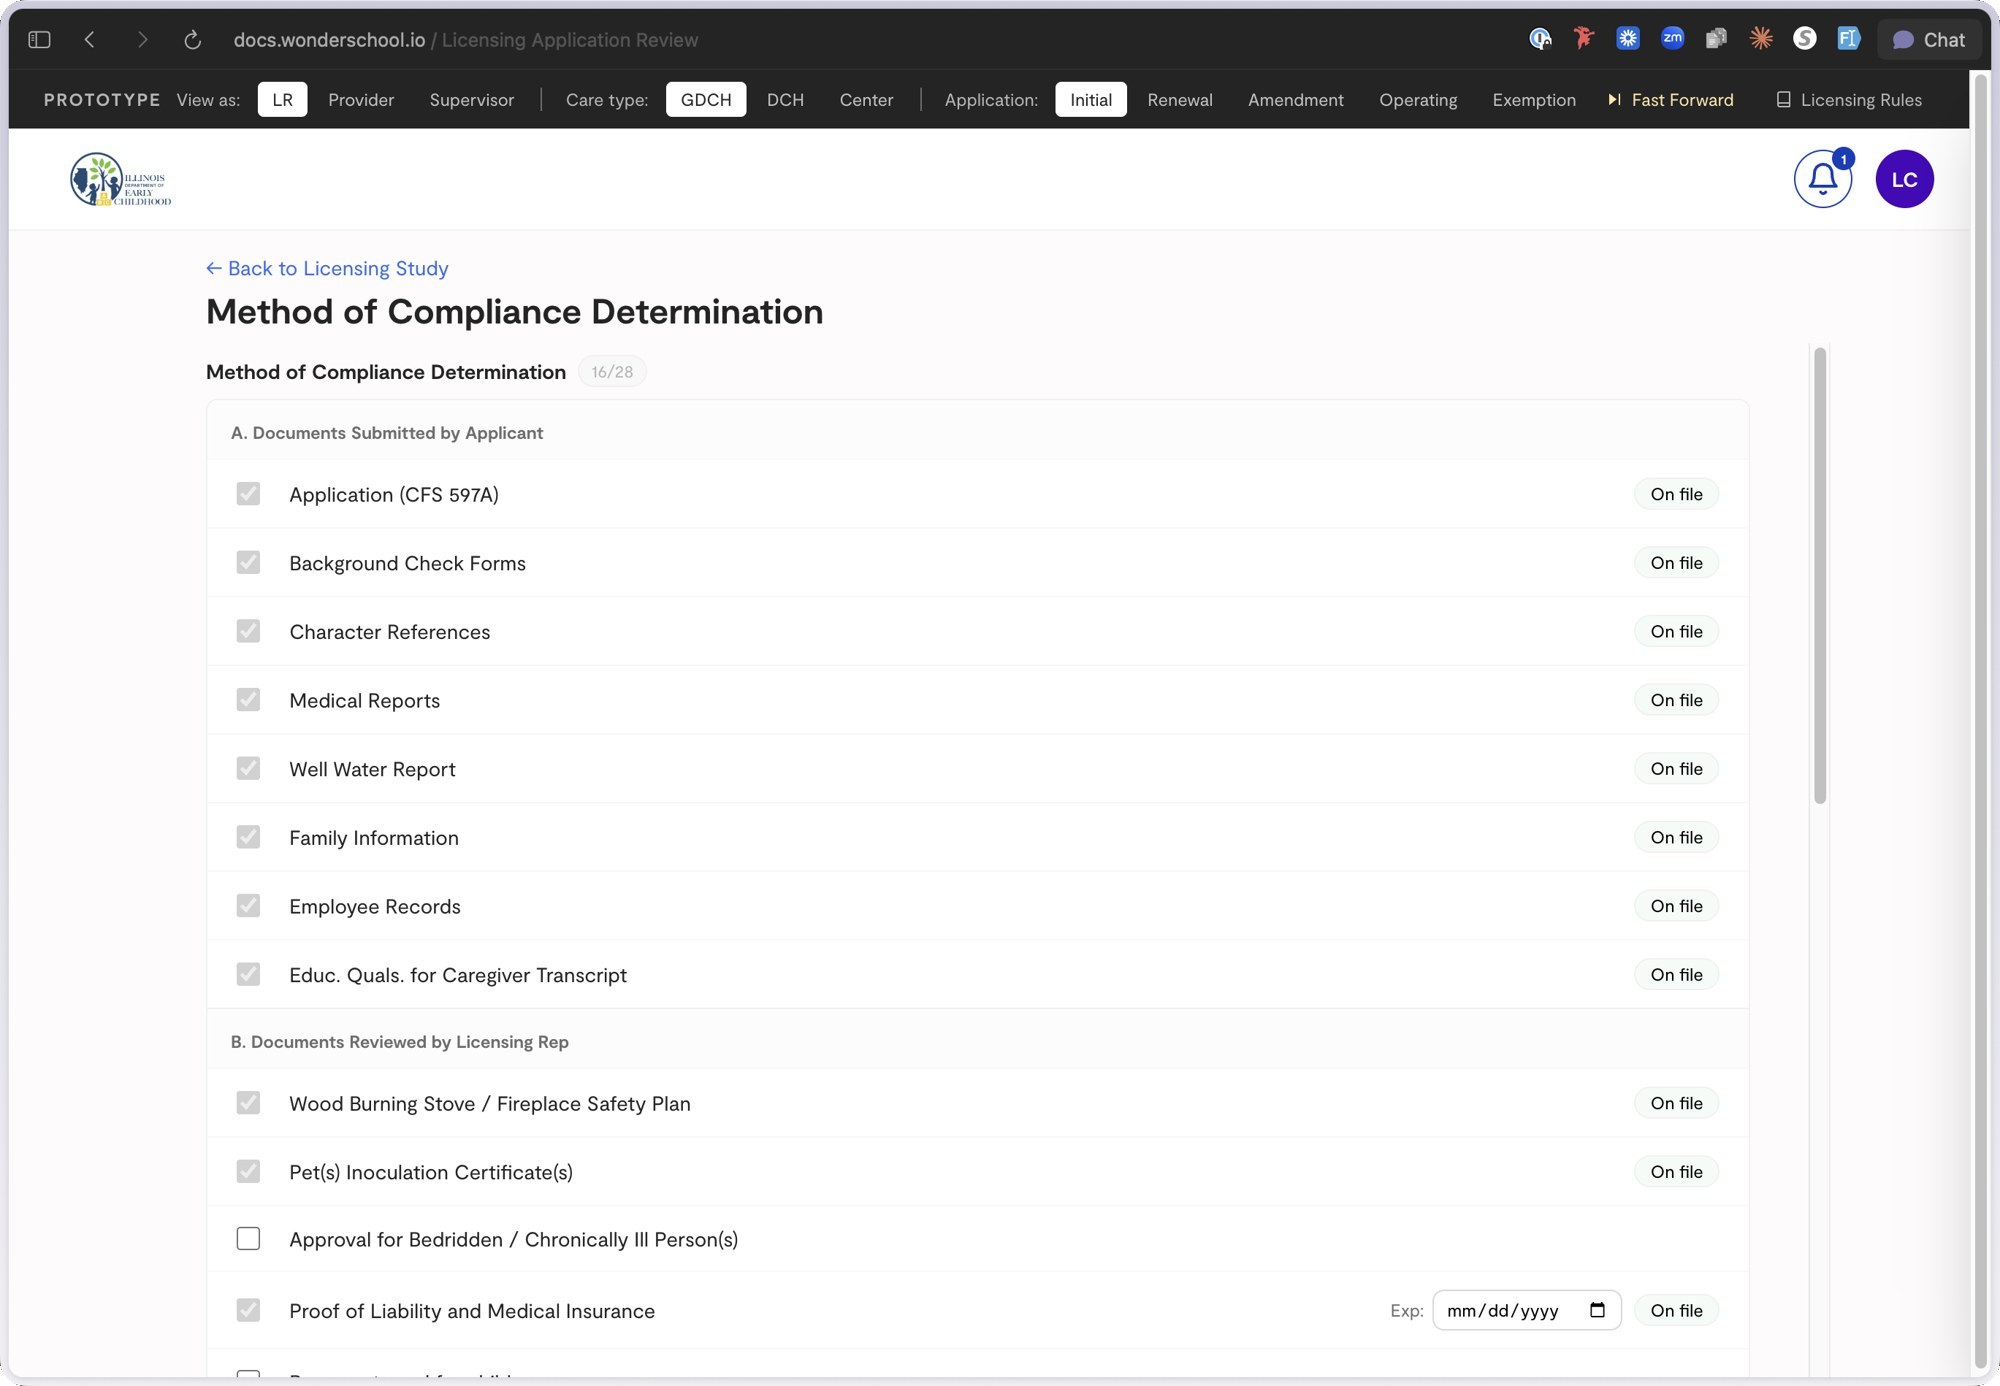
Task: Select Exemption application type
Action: [x=1534, y=100]
